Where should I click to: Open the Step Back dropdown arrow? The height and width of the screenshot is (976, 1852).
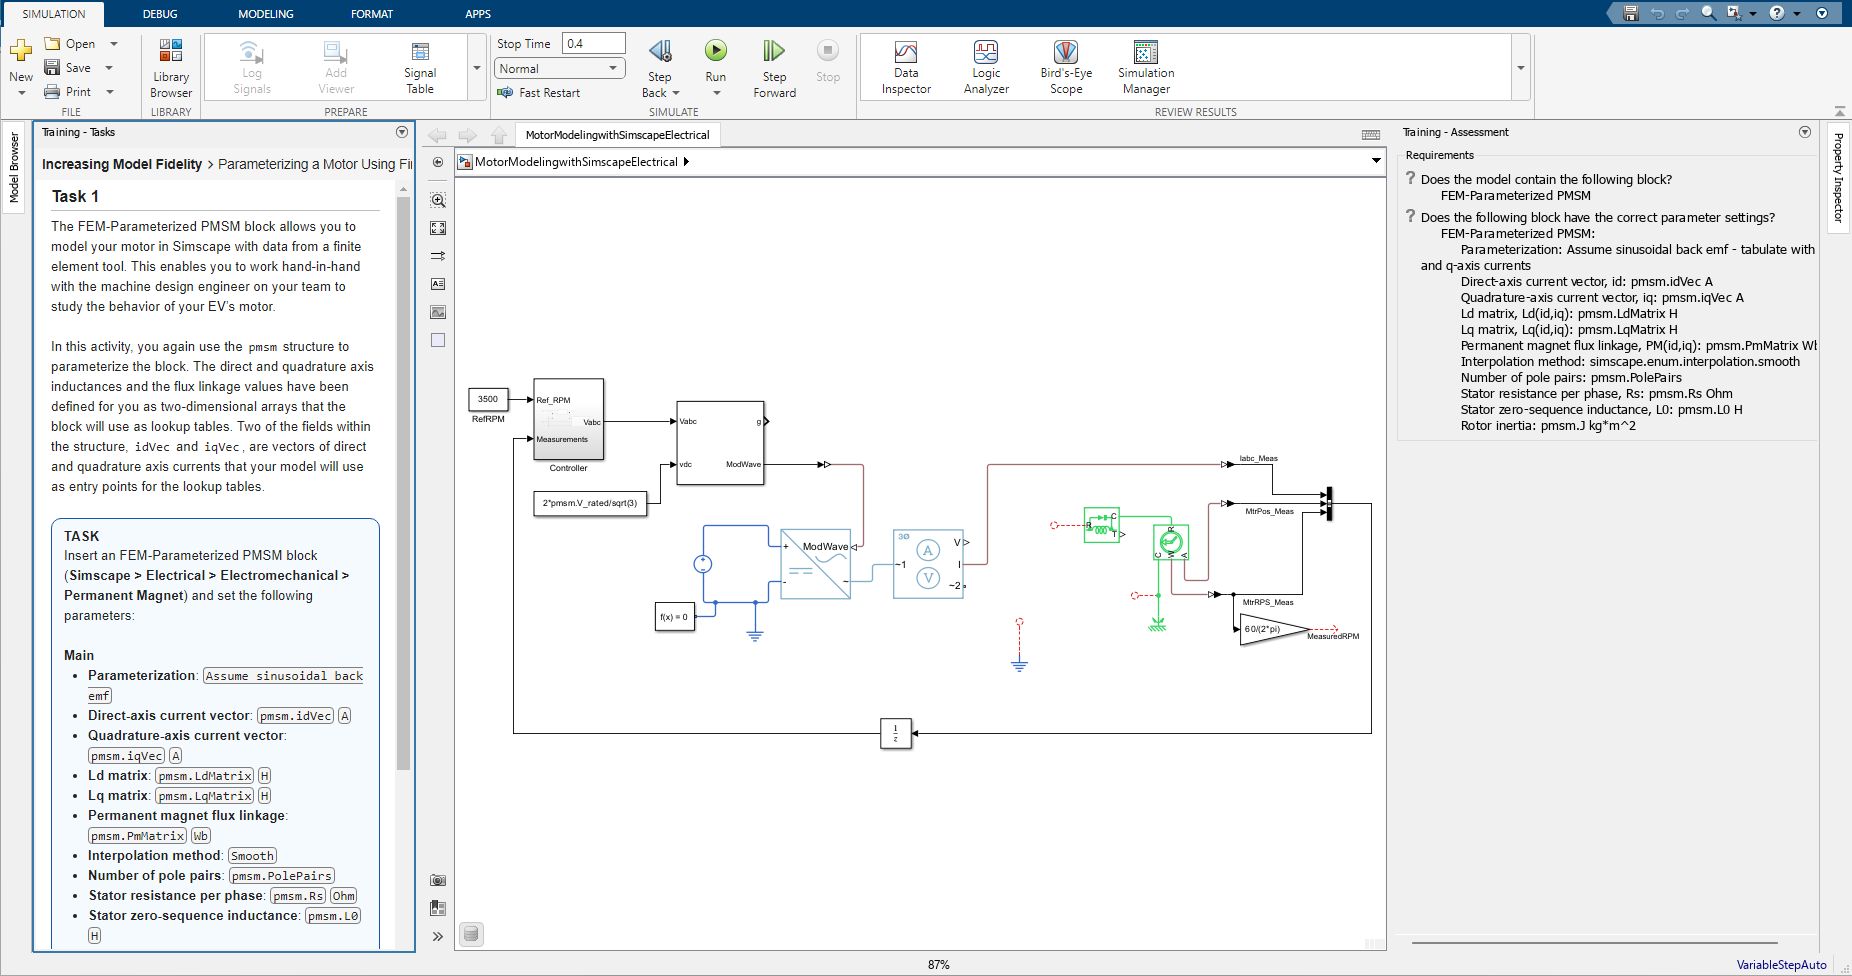click(674, 92)
